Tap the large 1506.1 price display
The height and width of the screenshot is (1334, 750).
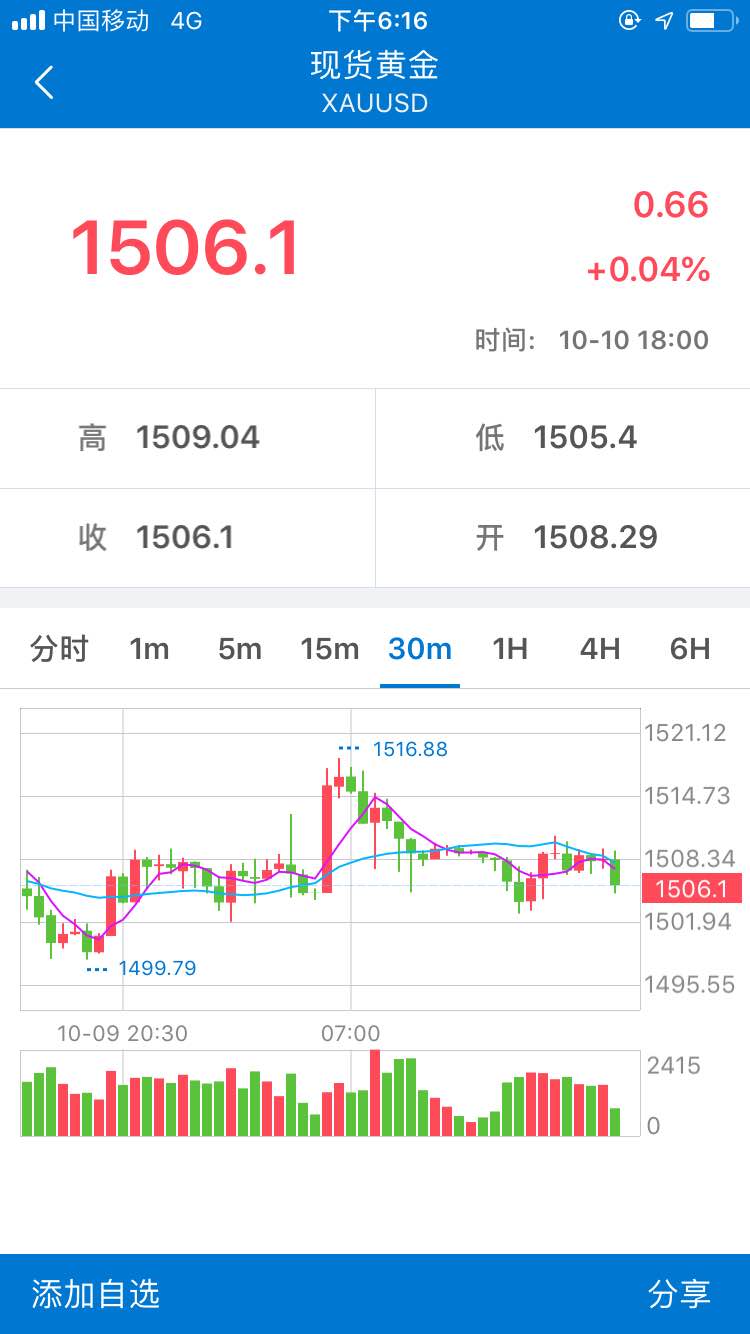[x=185, y=248]
